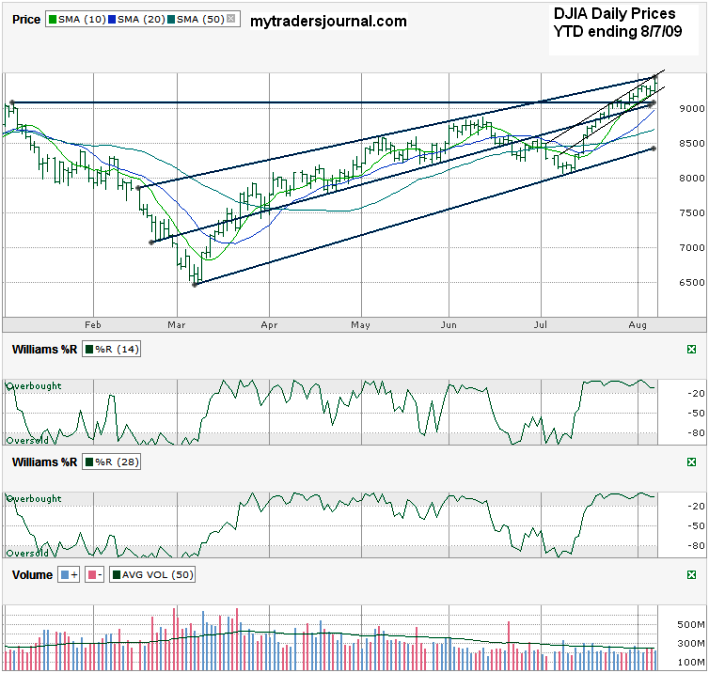Image resolution: width=709 pixels, height=673 pixels.
Task: Click the blue SMA (20) color swatch
Action: [x=112, y=19]
